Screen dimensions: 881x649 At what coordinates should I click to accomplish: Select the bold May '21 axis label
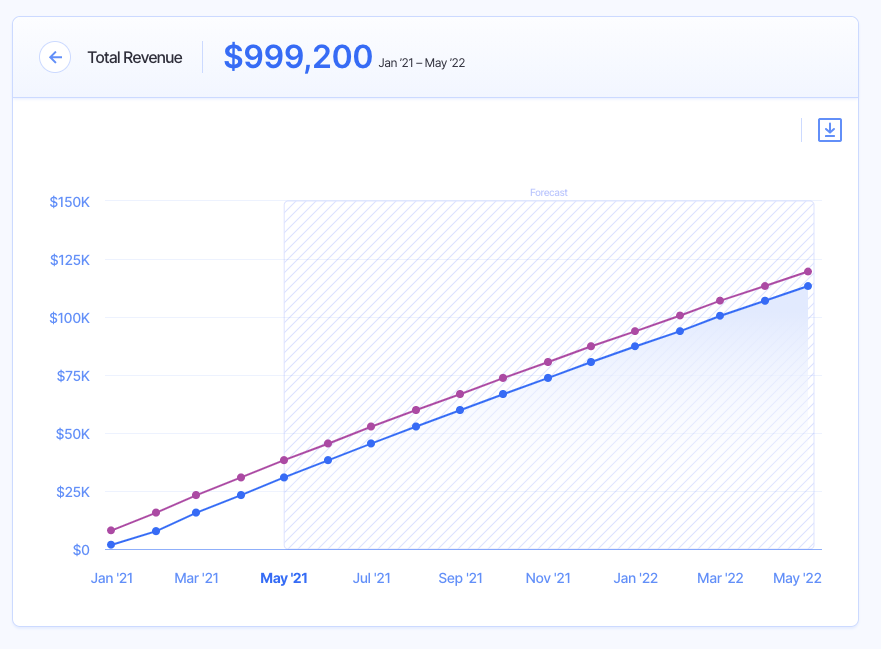click(285, 578)
